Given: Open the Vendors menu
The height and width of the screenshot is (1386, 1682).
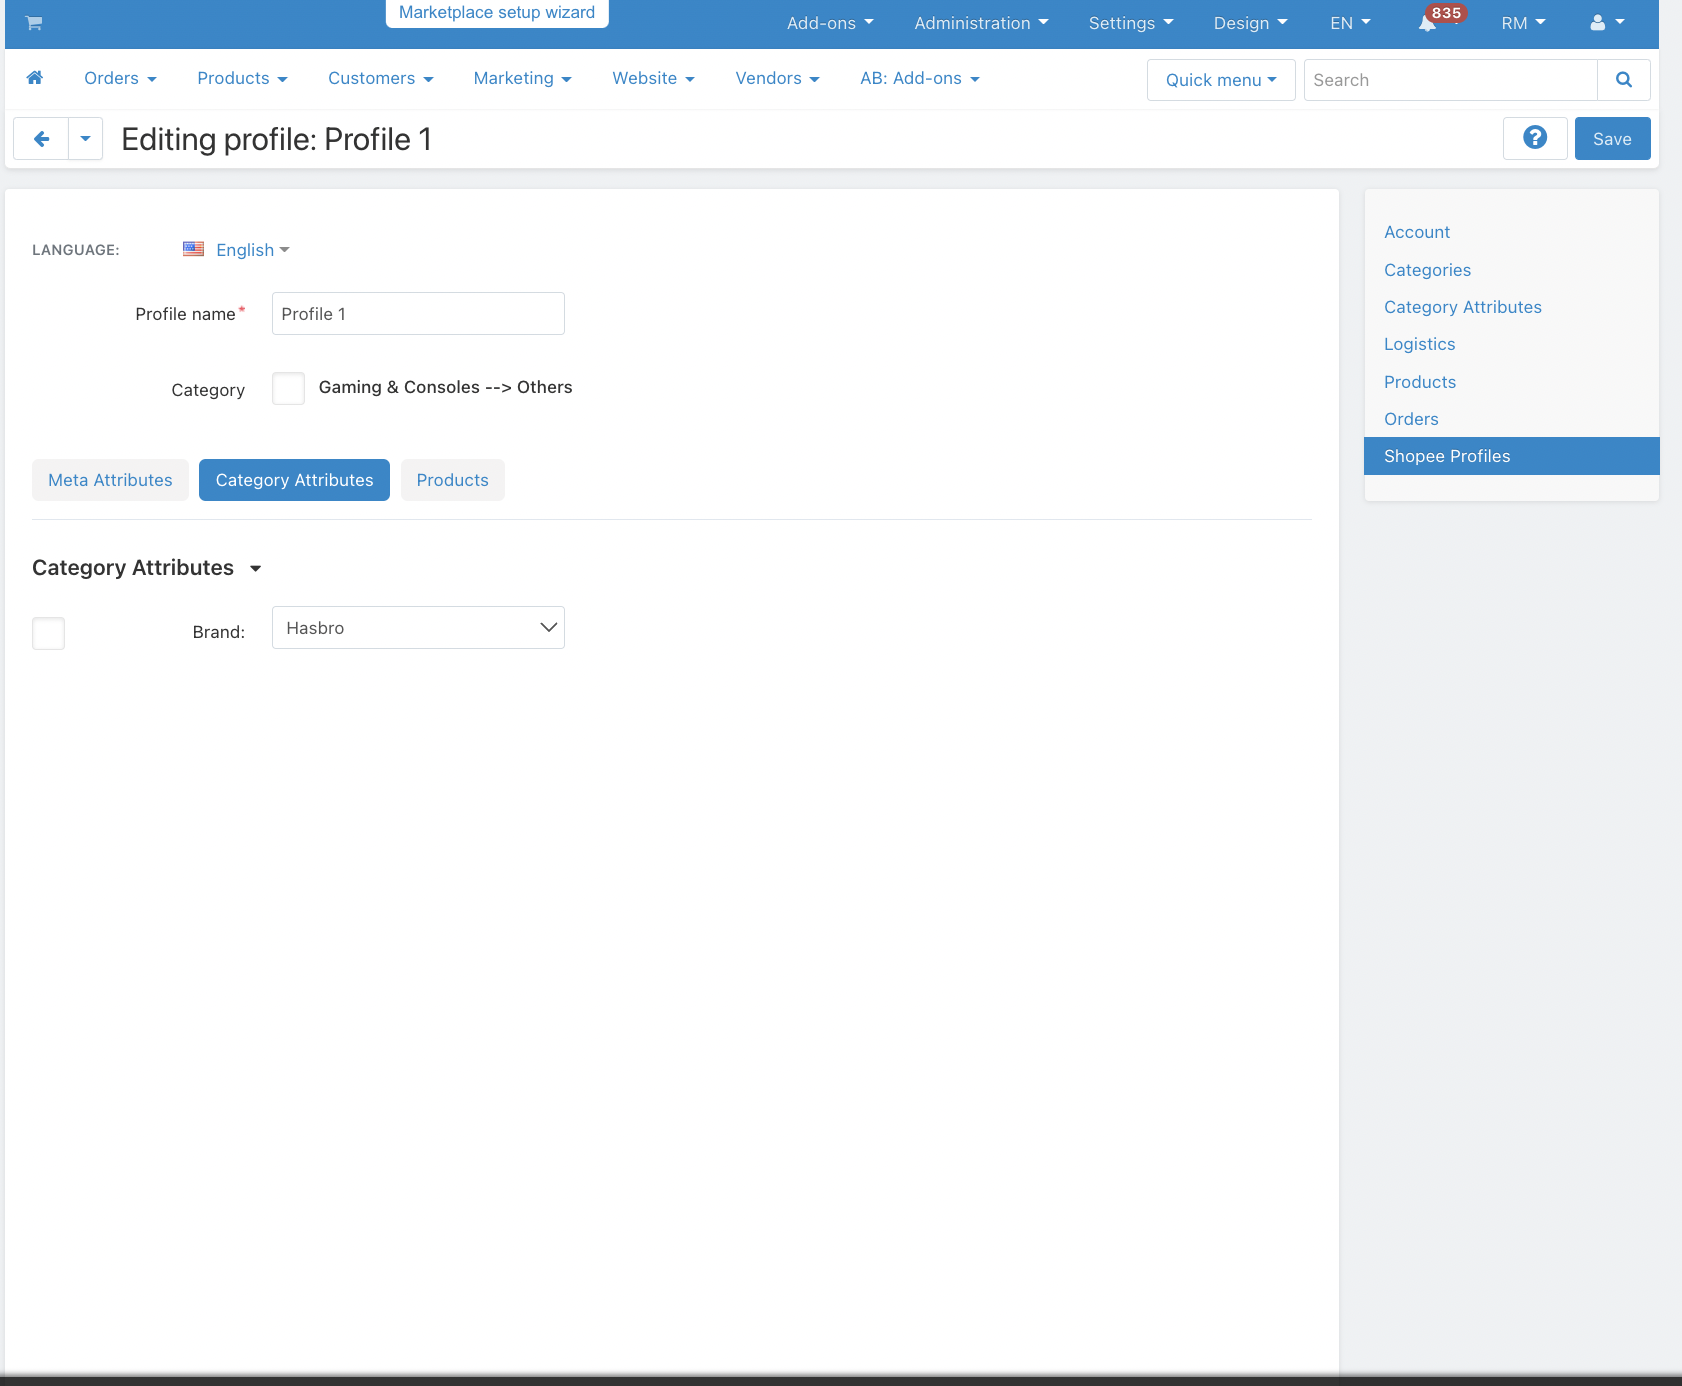Looking at the screenshot, I should tap(777, 78).
